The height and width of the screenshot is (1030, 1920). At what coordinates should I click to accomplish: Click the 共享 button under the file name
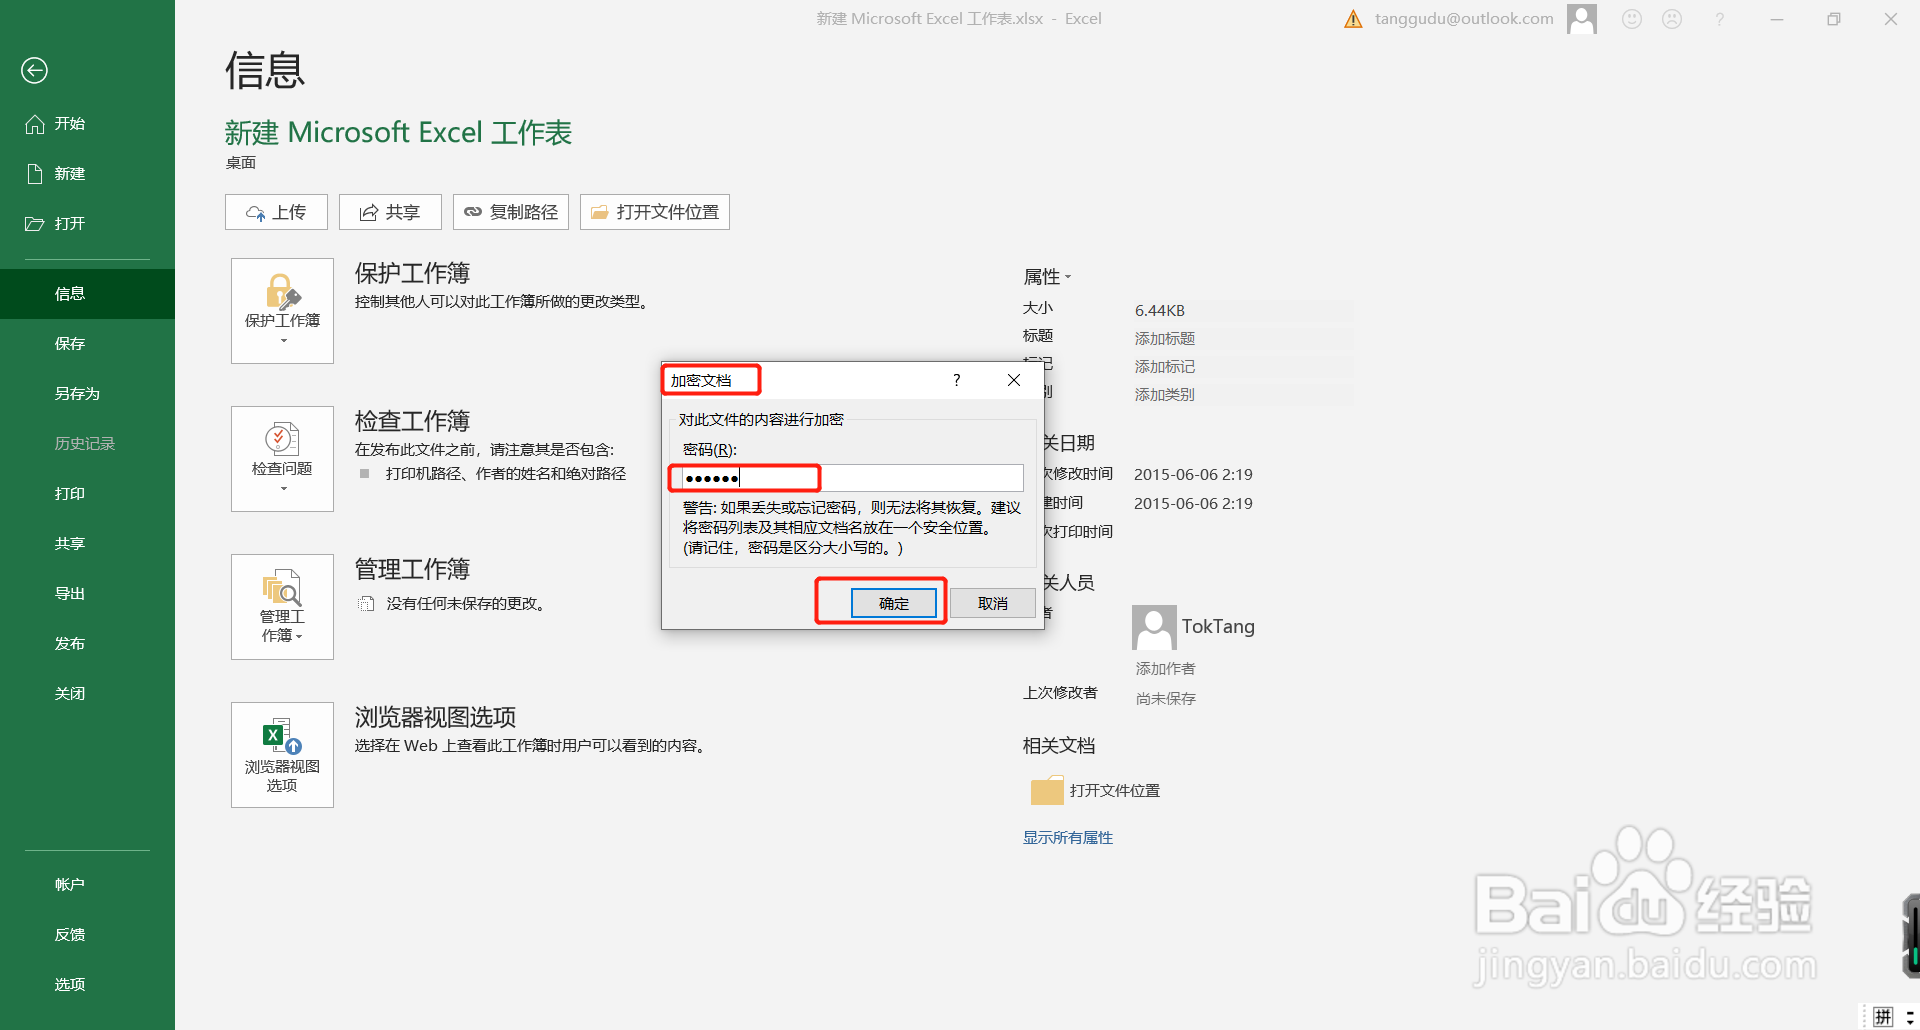tap(390, 212)
